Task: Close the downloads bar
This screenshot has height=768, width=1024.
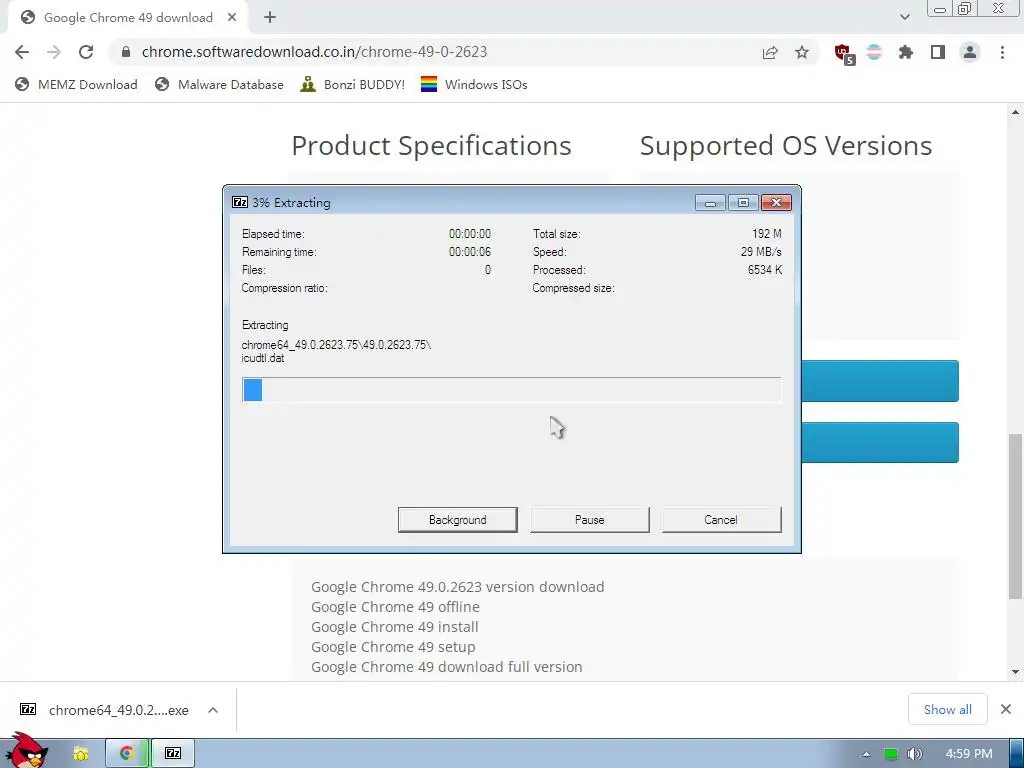Action: coord(1006,709)
